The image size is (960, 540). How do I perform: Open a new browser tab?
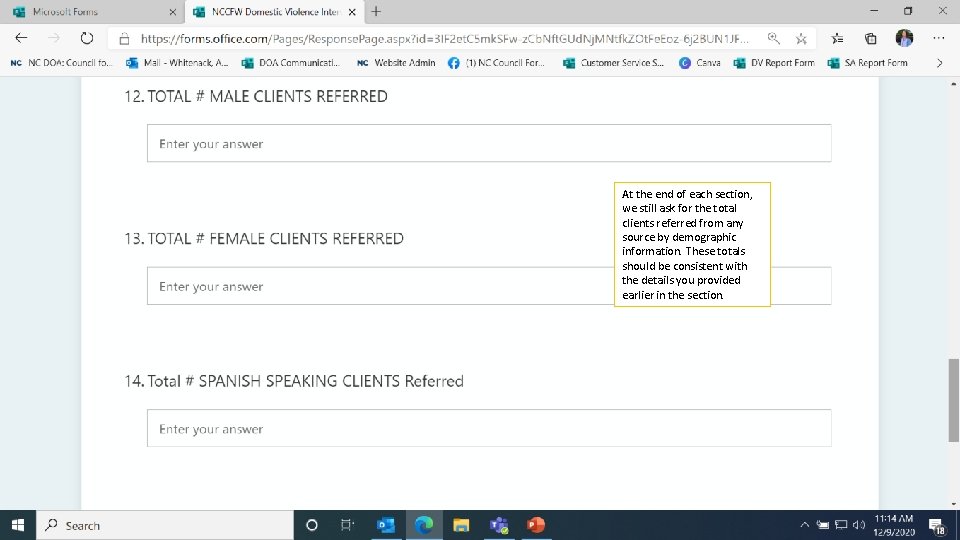click(x=376, y=12)
